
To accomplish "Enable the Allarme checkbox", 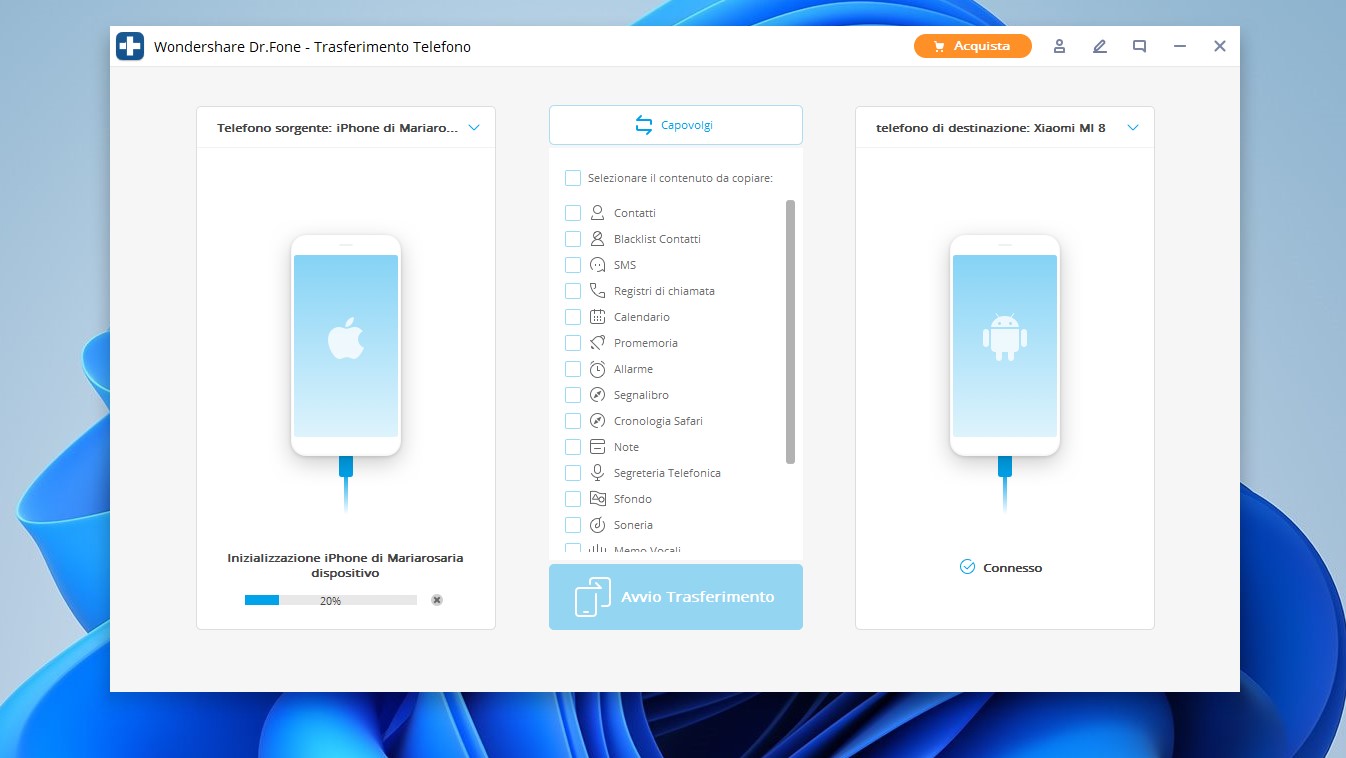I will point(573,369).
